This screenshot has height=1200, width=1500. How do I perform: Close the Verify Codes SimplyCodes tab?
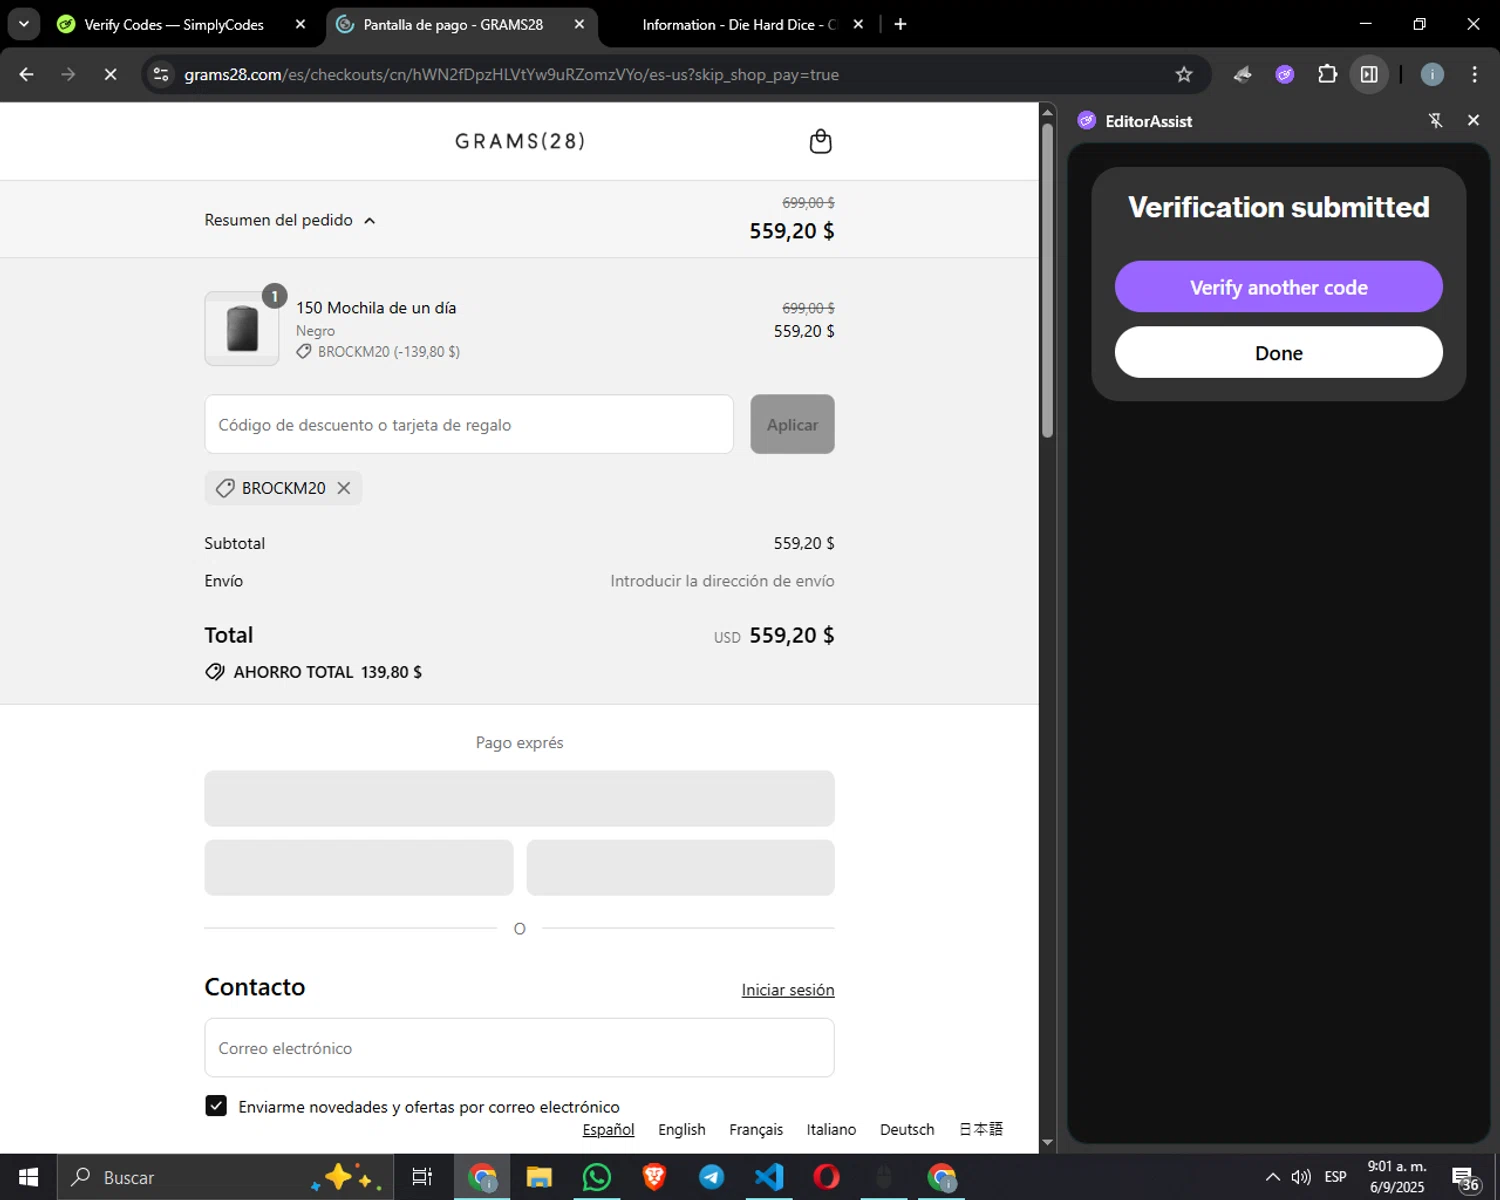point(300,25)
